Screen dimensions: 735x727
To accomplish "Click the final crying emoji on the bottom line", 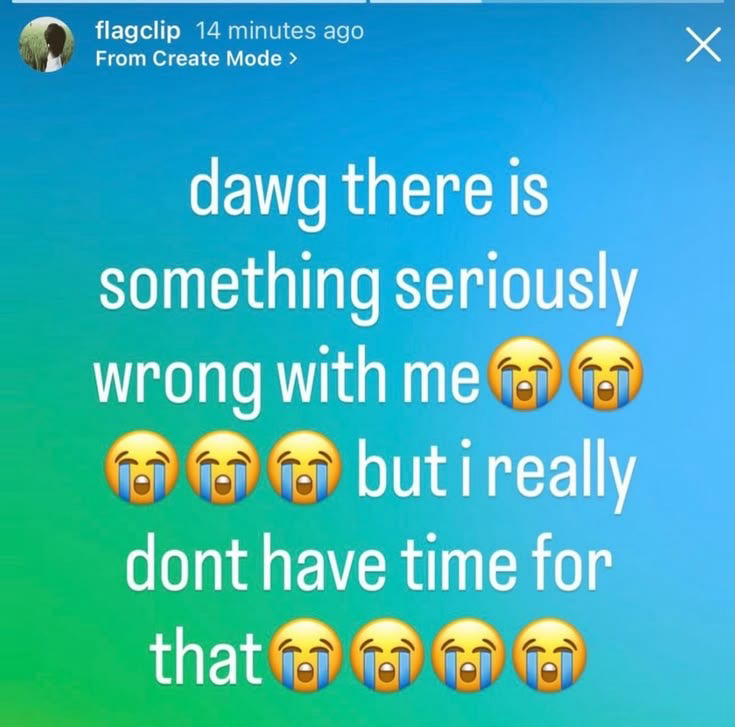I will [x=549, y=655].
